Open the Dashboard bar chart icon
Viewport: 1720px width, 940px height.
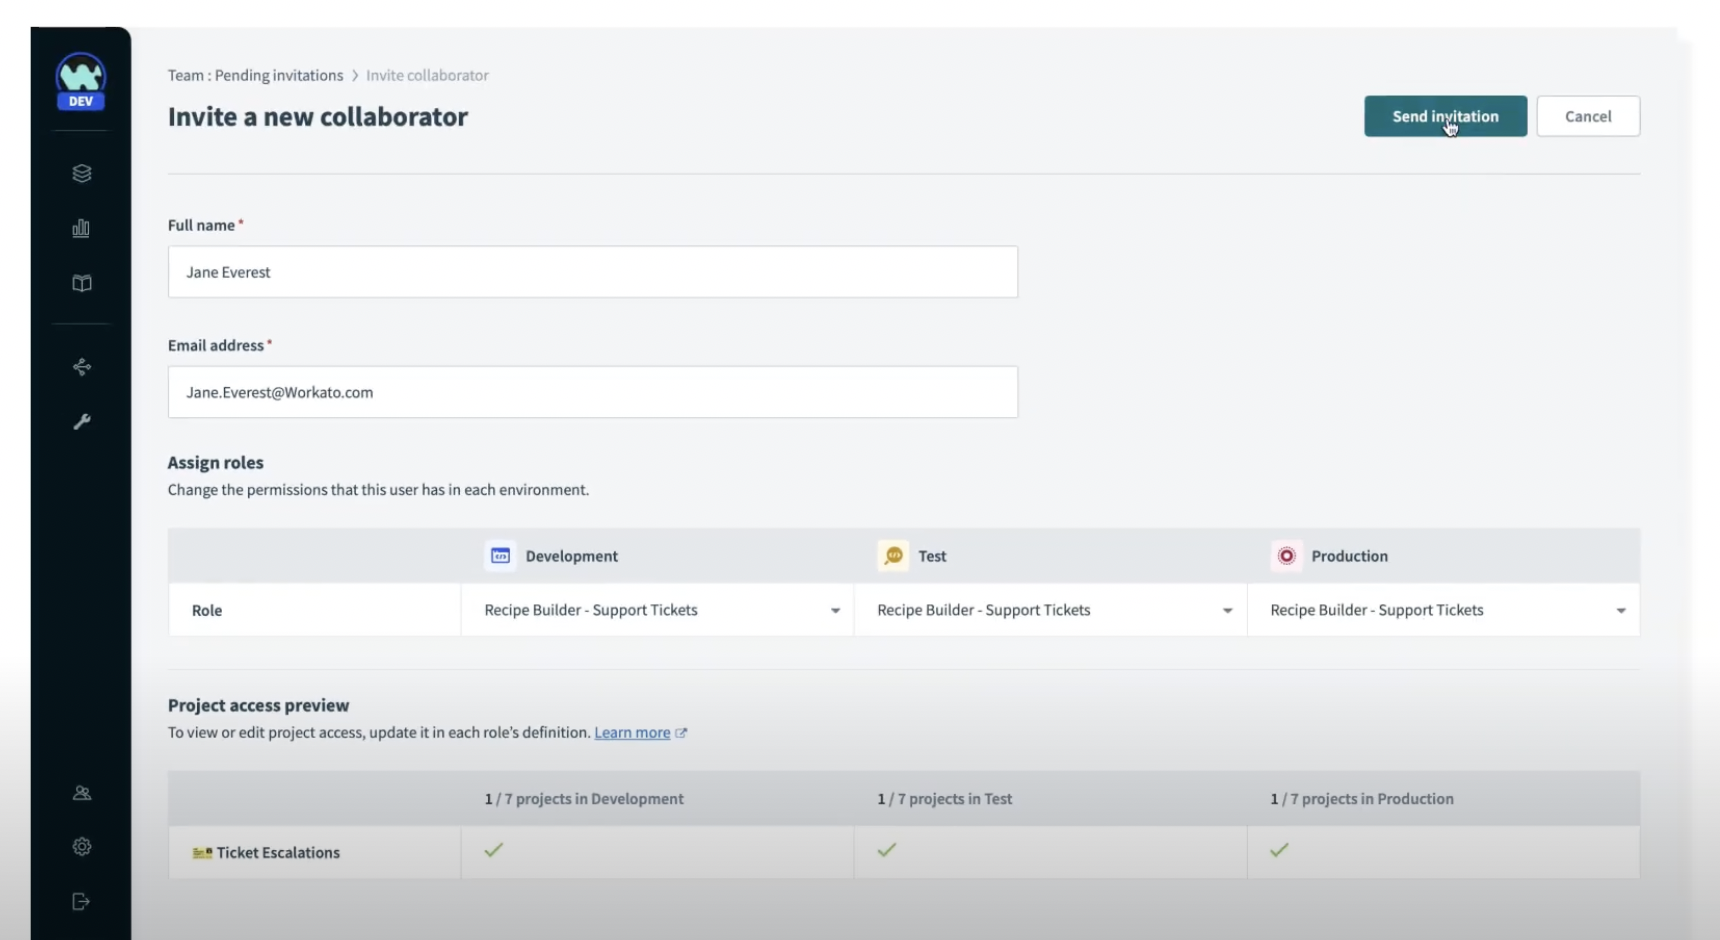point(82,228)
